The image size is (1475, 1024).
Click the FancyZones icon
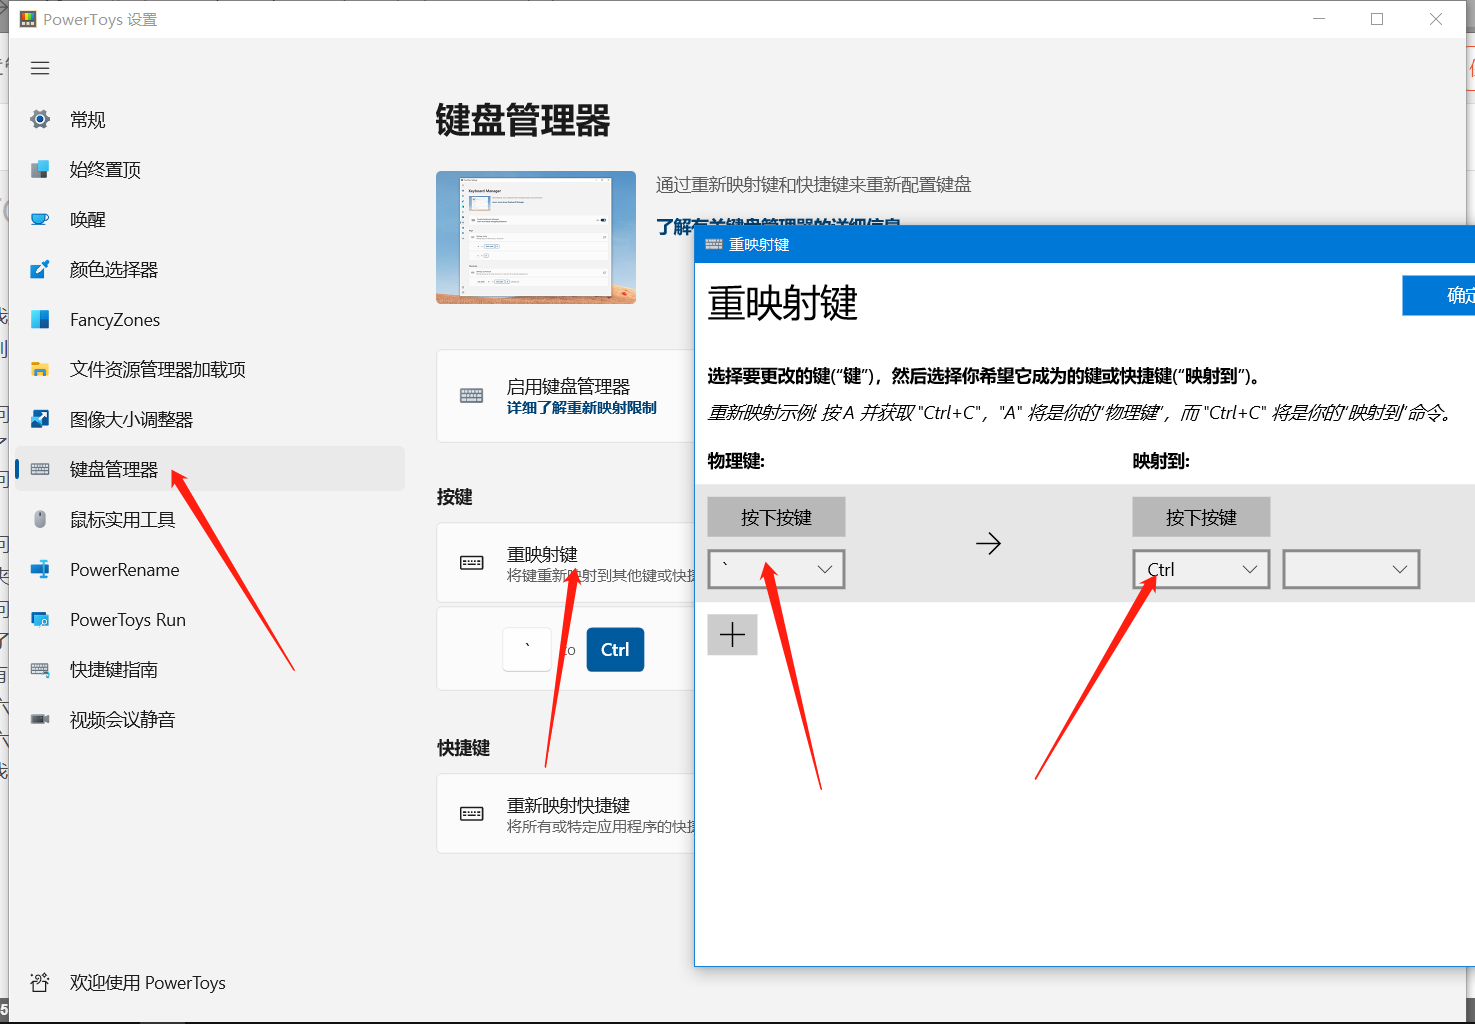(40, 319)
